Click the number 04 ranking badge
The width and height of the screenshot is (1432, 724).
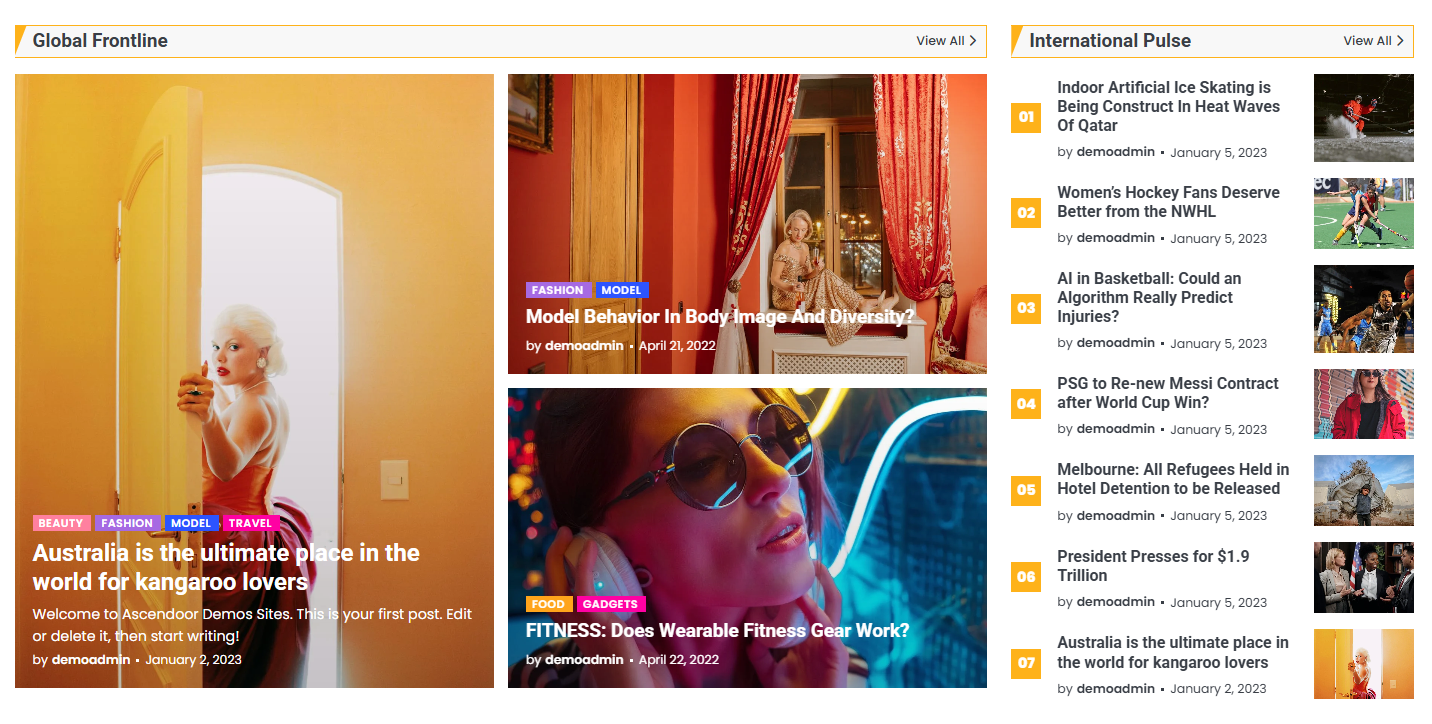(x=1026, y=404)
